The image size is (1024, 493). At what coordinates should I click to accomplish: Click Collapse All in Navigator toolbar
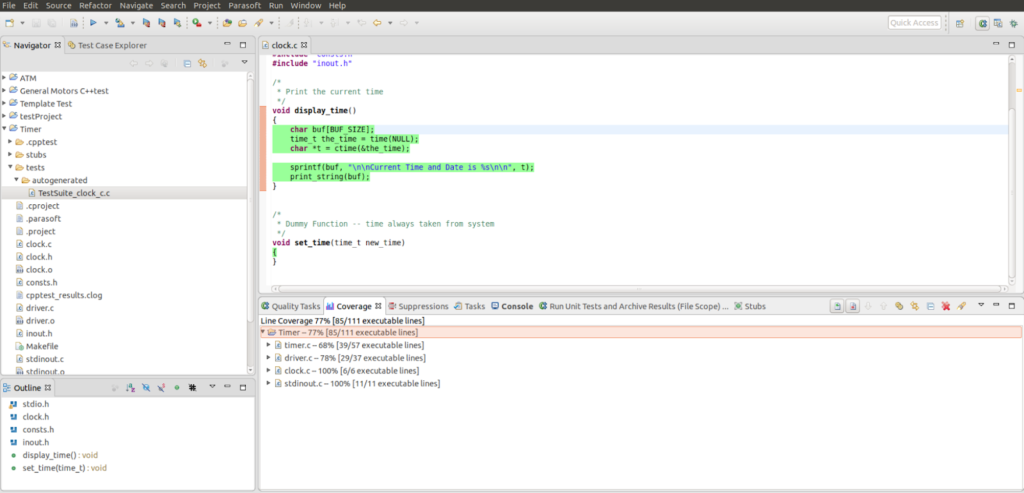coord(186,63)
